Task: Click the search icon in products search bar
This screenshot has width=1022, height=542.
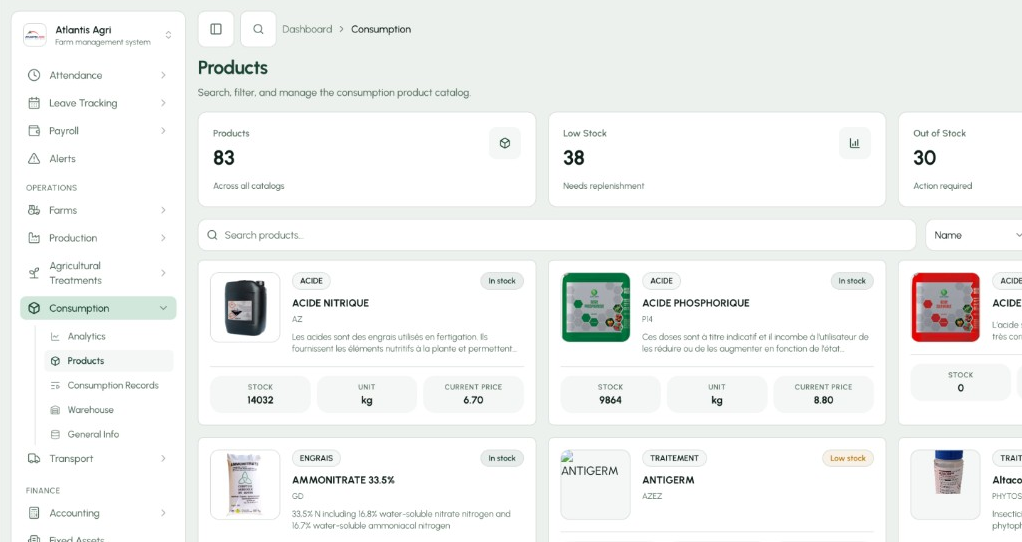Action: click(212, 235)
